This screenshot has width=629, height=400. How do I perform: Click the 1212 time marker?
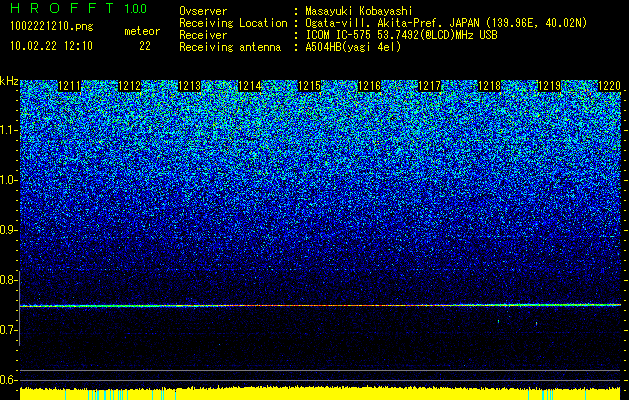point(130,86)
